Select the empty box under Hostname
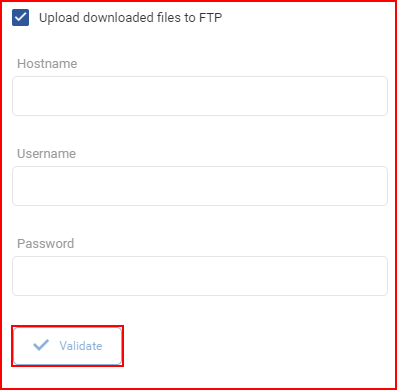397x390 pixels. tap(200, 96)
